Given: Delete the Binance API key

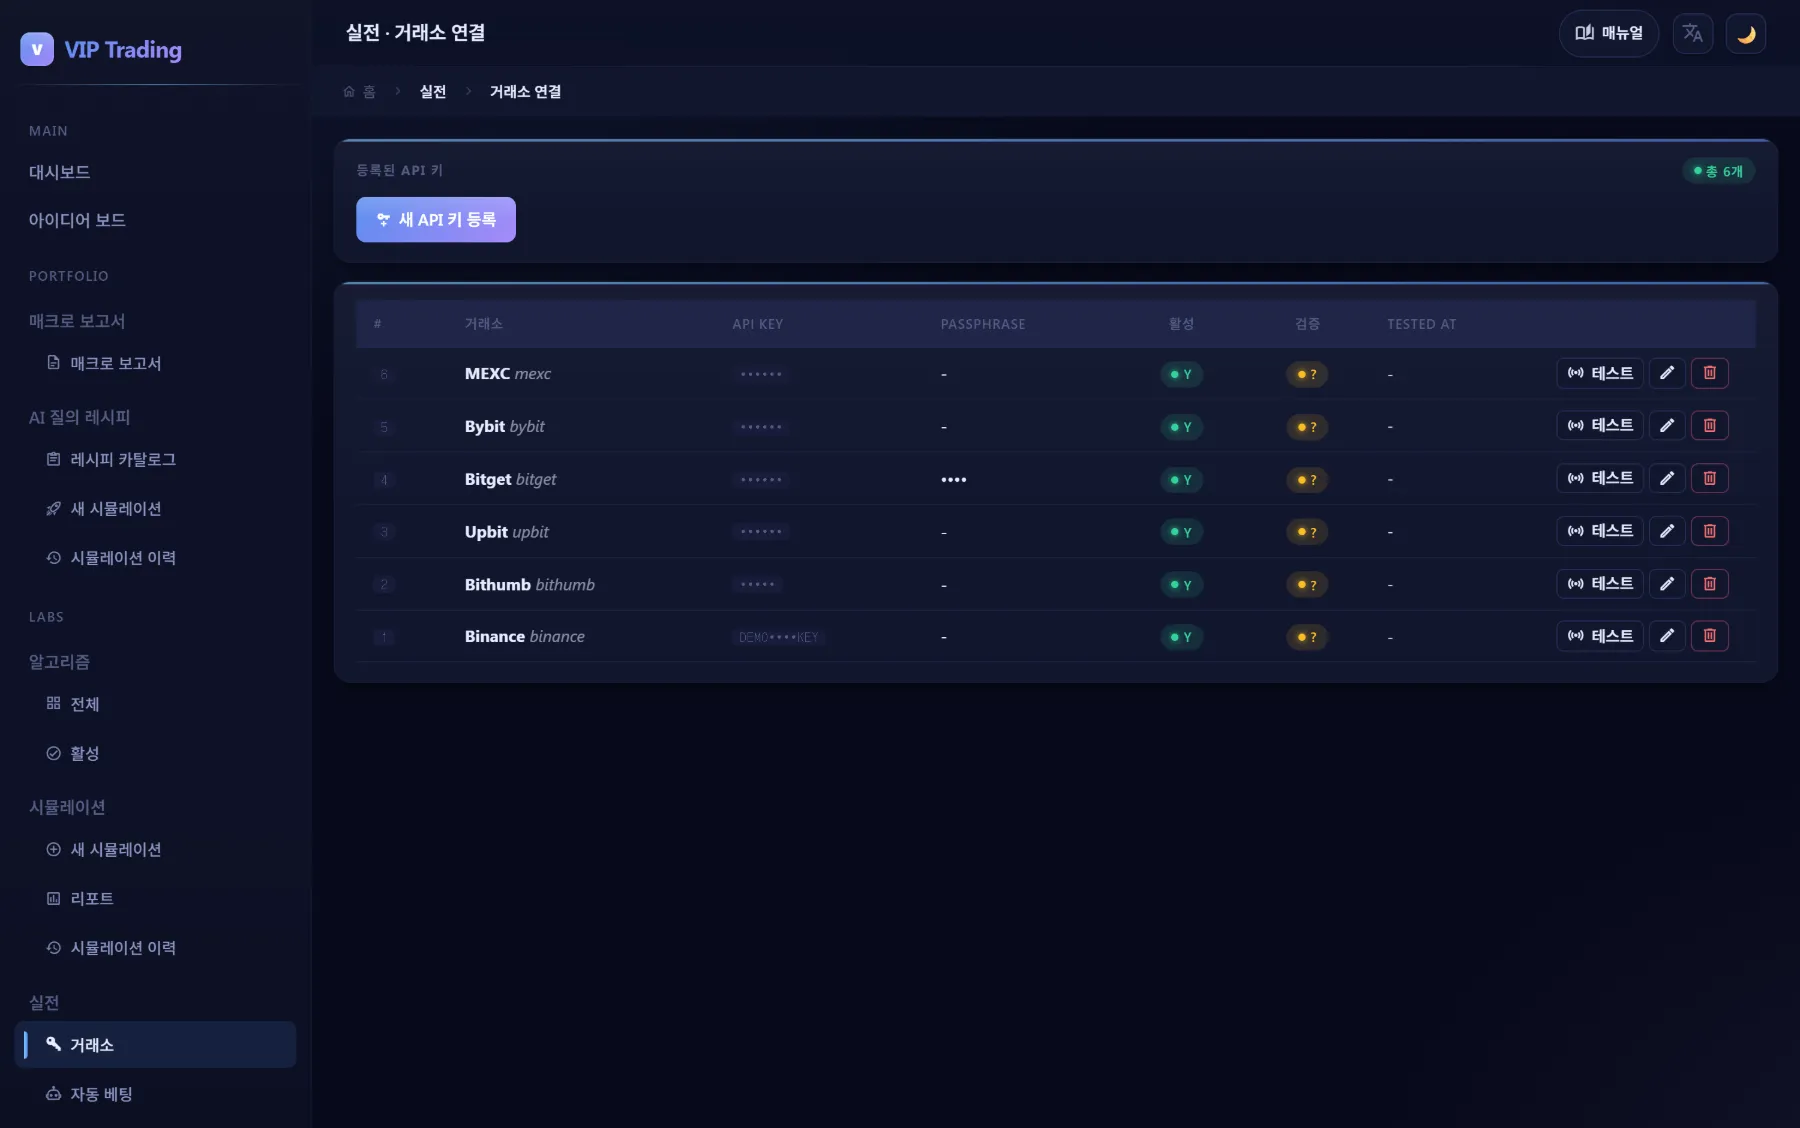Looking at the screenshot, I should click(x=1710, y=636).
